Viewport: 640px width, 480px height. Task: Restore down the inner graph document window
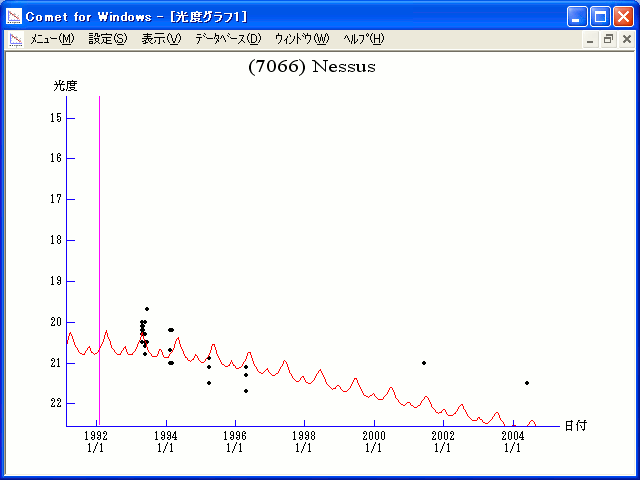pos(608,39)
